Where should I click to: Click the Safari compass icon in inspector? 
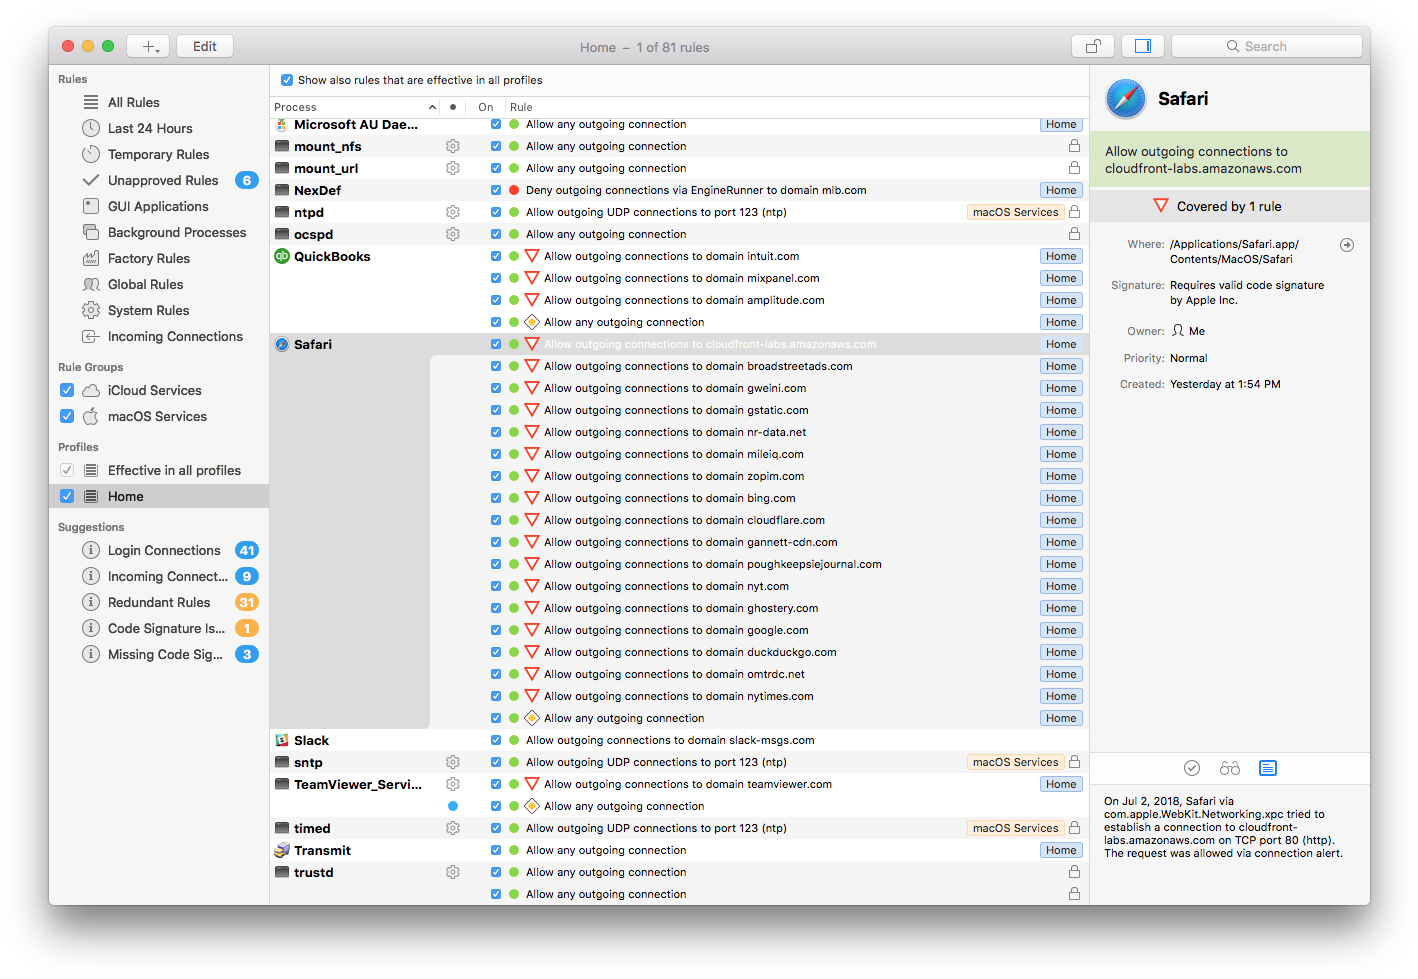1126,99
